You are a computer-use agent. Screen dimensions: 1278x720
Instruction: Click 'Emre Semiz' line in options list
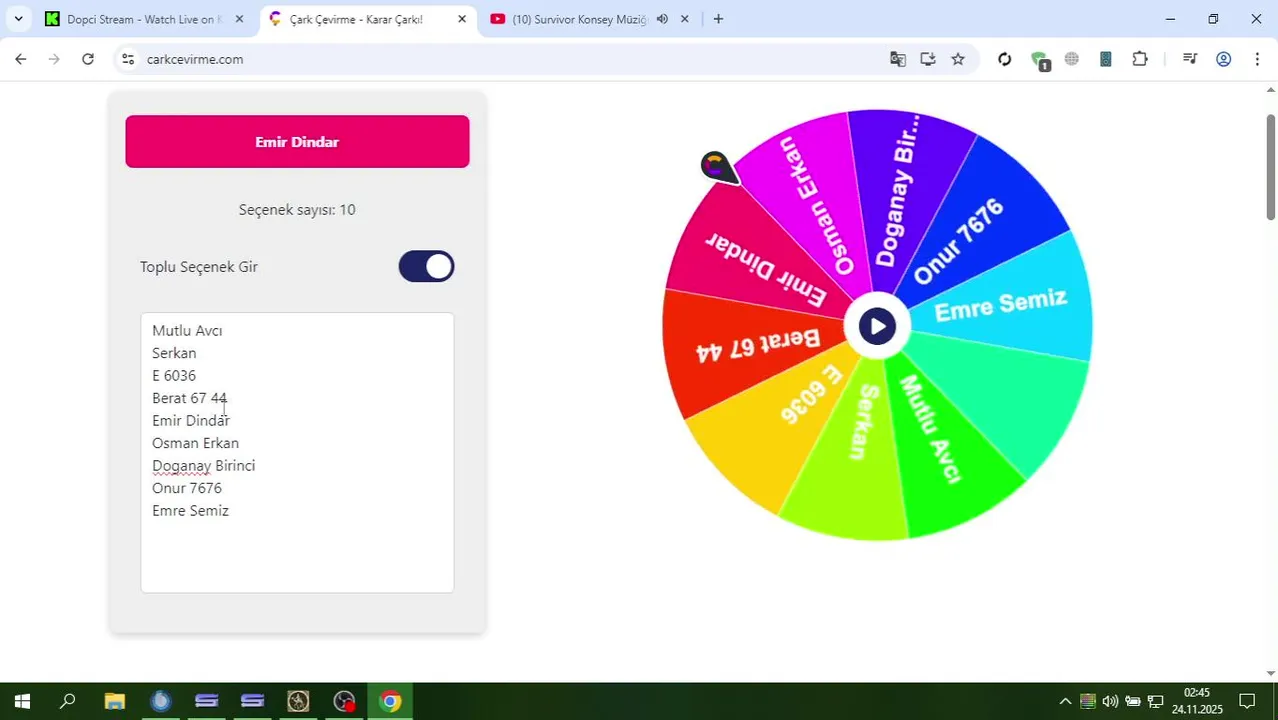pyautogui.click(x=190, y=510)
